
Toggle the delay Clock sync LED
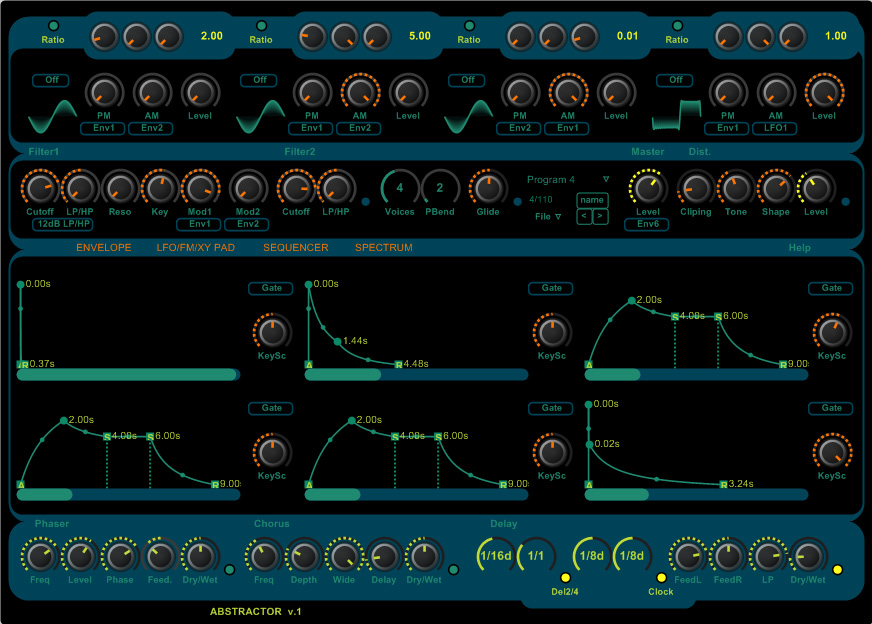[661, 577]
